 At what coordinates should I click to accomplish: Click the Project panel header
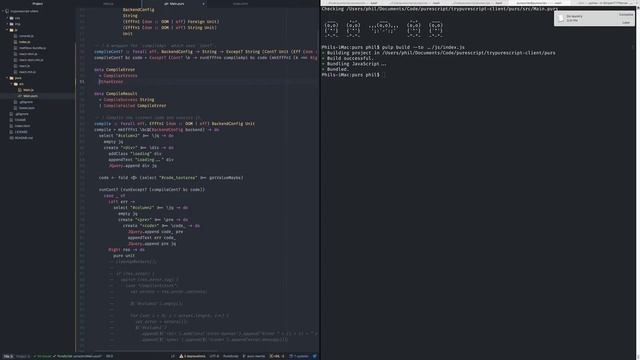[x=37, y=4]
